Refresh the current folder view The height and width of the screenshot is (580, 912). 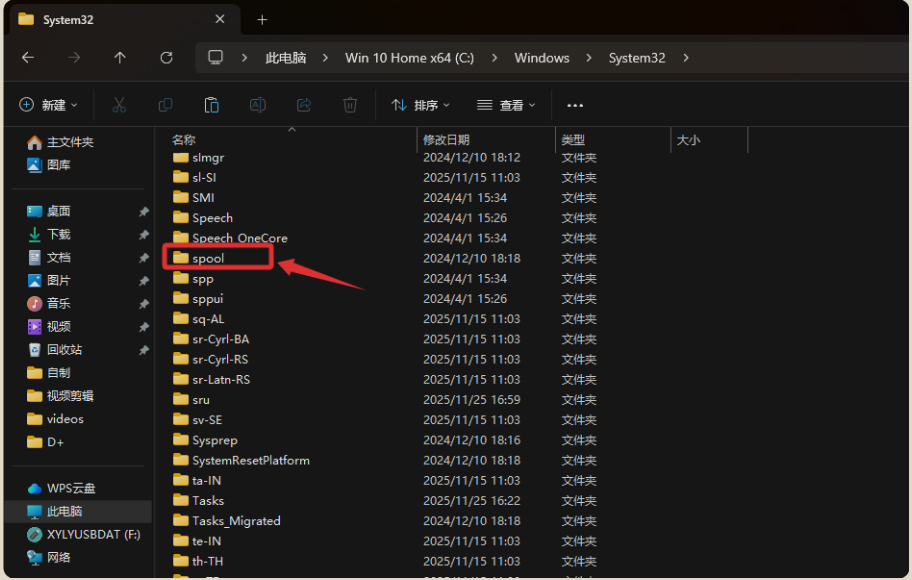pyautogui.click(x=166, y=58)
